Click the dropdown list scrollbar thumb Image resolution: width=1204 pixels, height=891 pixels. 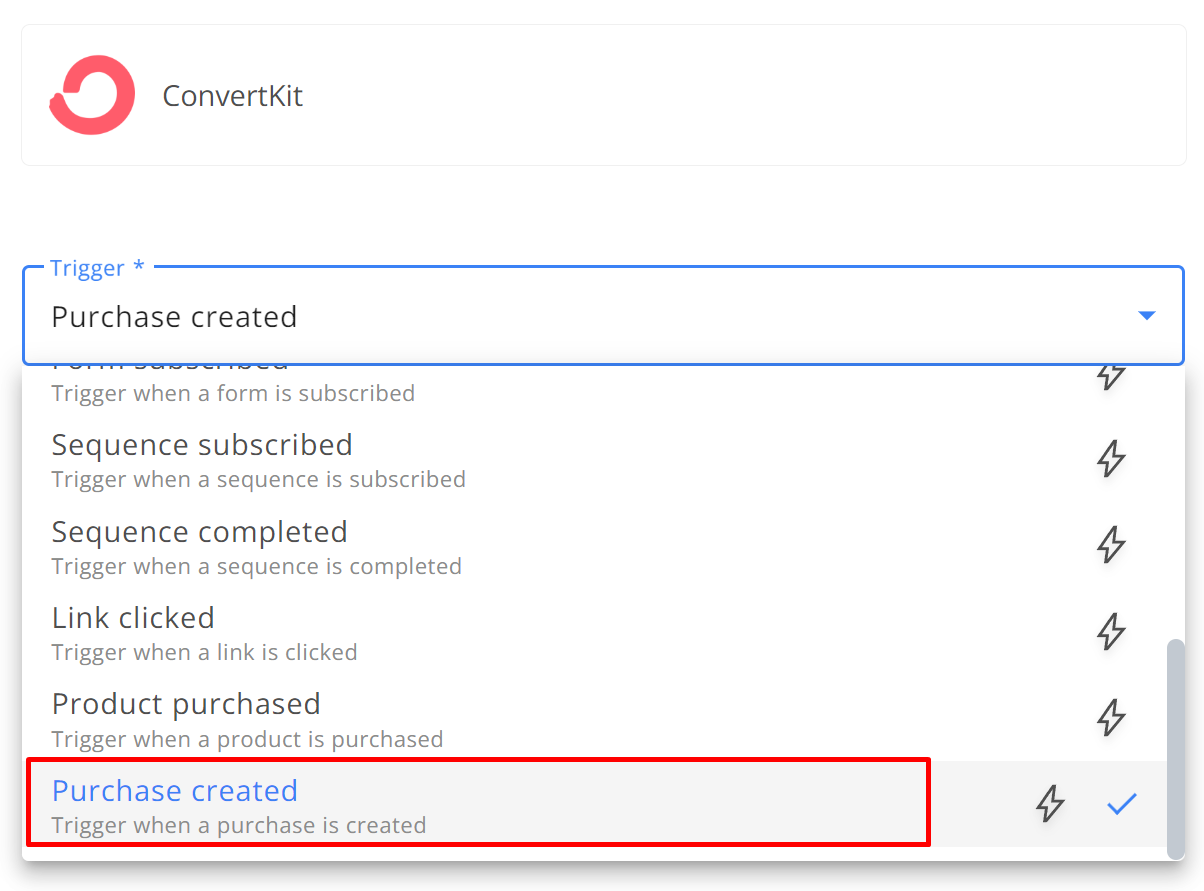tap(1176, 748)
